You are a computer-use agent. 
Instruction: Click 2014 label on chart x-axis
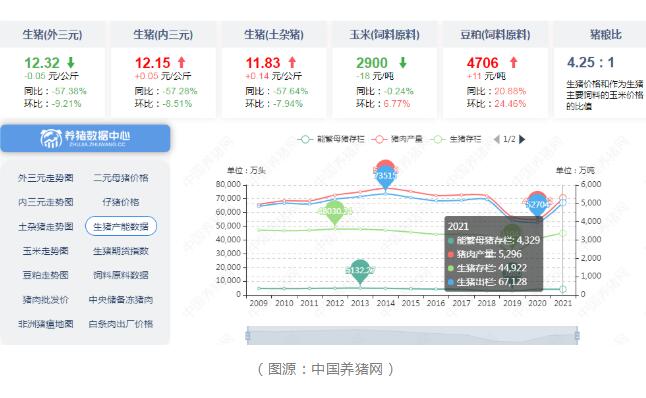(386, 303)
